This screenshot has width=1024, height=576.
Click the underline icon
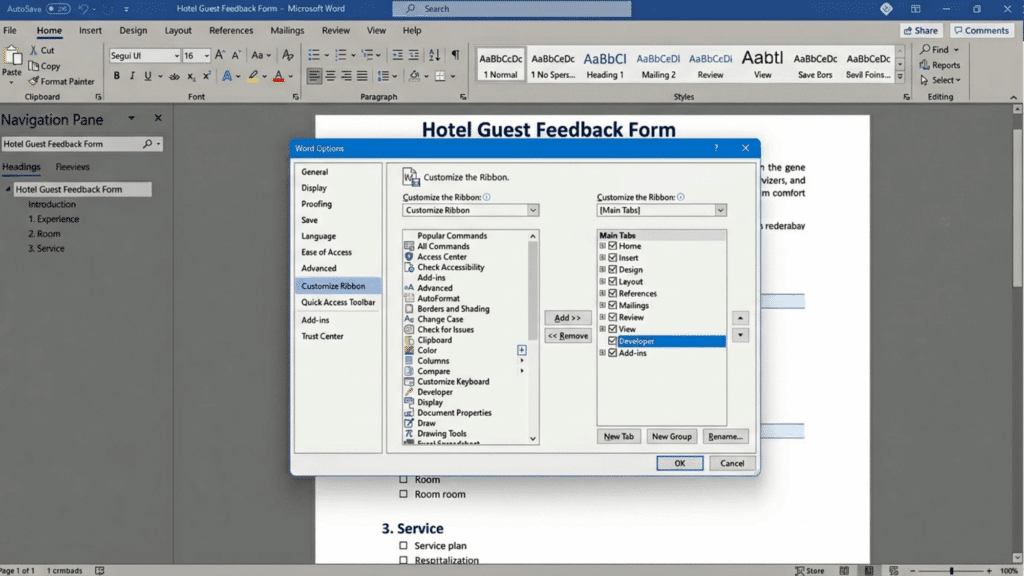[148, 75]
